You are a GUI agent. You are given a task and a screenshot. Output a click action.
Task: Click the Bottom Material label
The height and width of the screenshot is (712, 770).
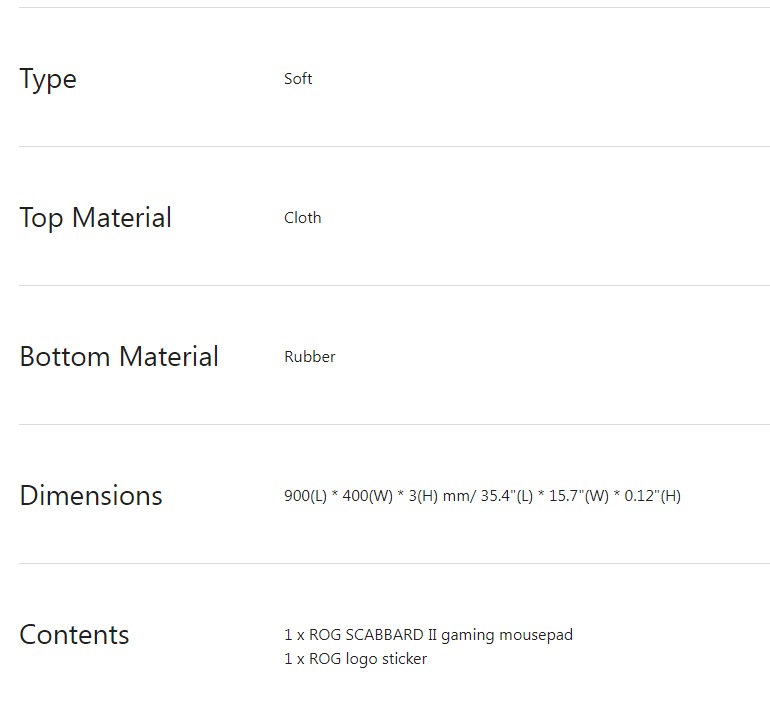(x=119, y=357)
